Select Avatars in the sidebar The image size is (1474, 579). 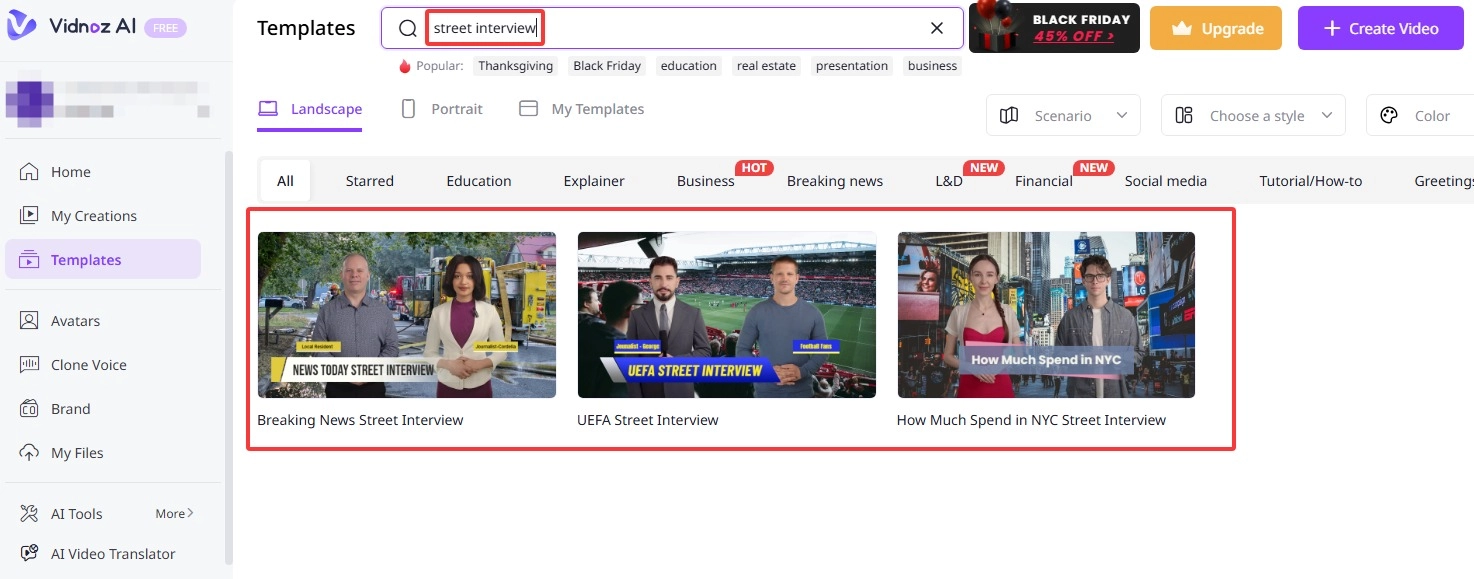pyautogui.click(x=75, y=320)
